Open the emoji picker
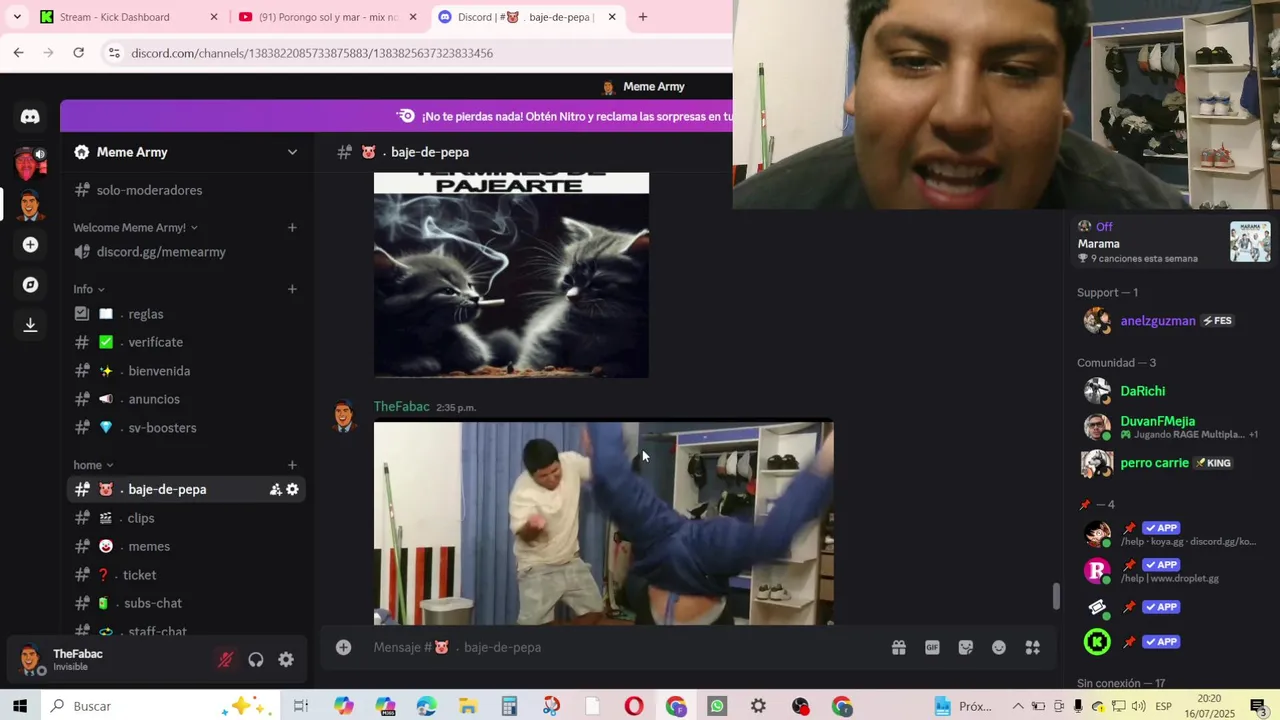The width and height of the screenshot is (1280, 720). (999, 648)
